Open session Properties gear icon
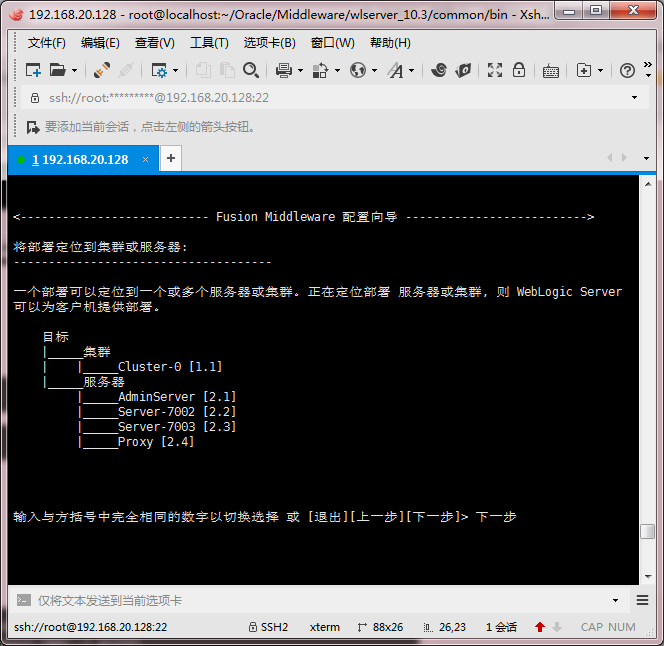Screen dimensions: 664x646 (x=159, y=70)
